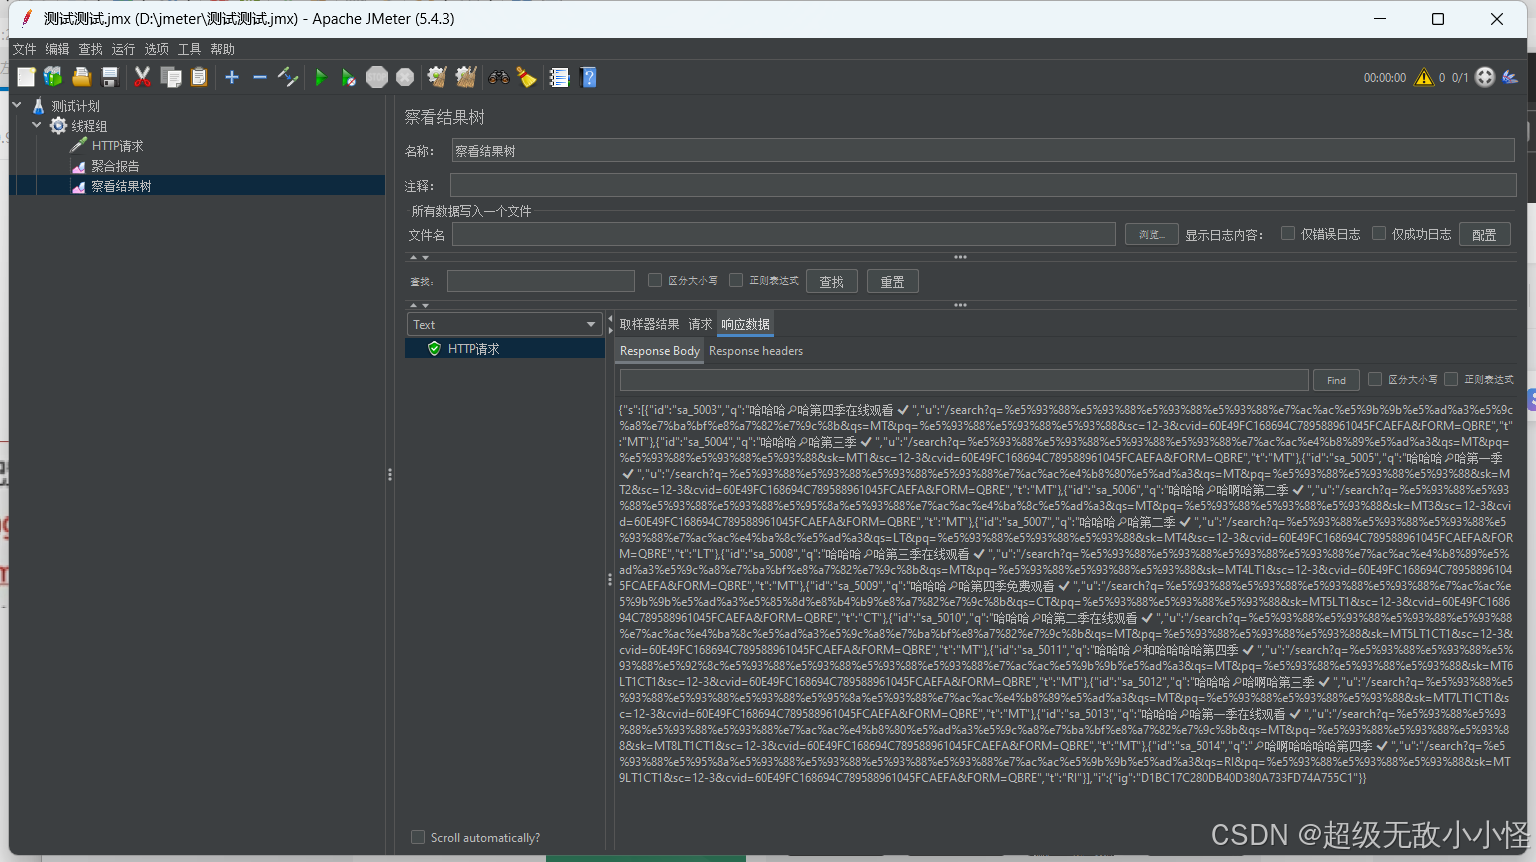Stop the test with STOP icon
The image size is (1536, 862).
377,77
